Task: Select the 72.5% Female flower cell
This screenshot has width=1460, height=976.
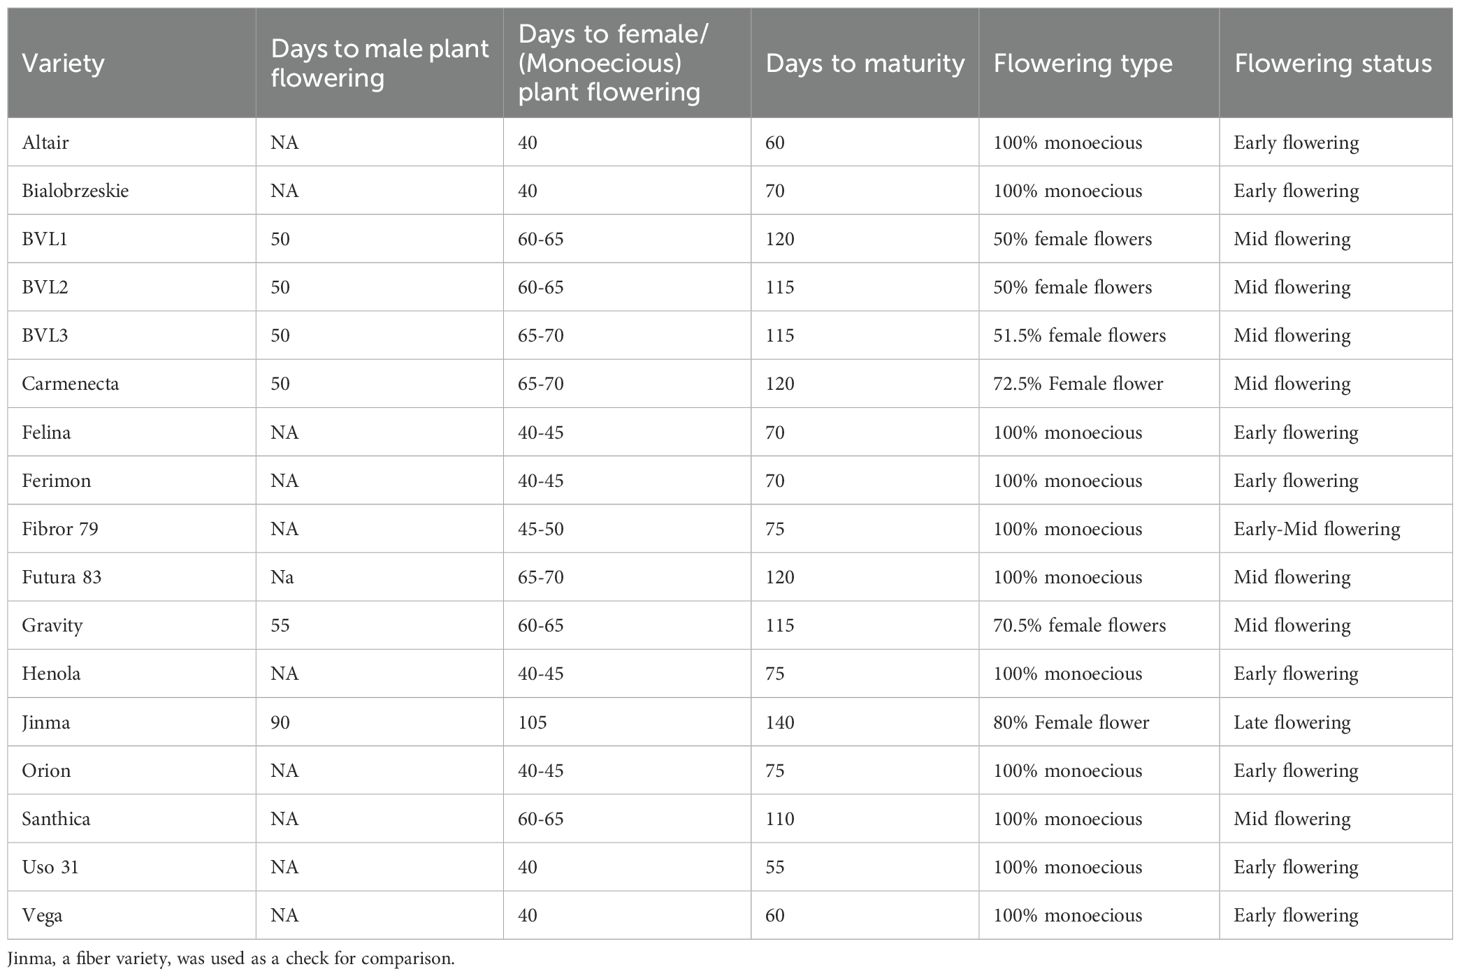Action: point(1078,384)
